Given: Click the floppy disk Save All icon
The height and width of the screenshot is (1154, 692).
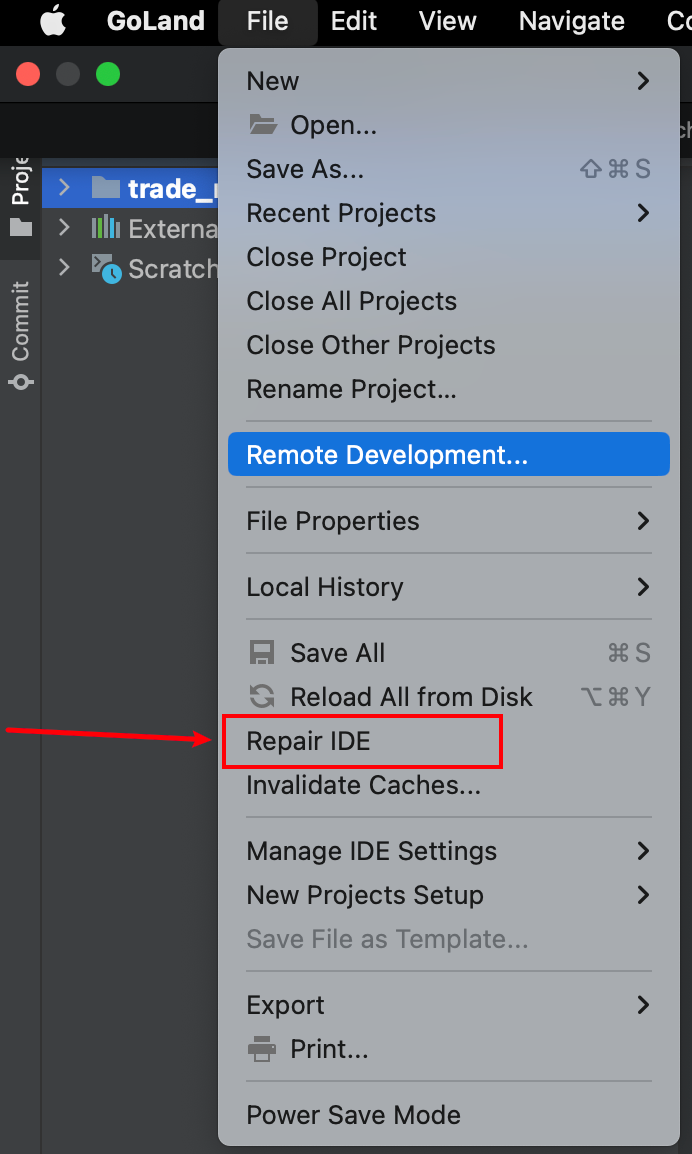Looking at the screenshot, I should pyautogui.click(x=261, y=653).
